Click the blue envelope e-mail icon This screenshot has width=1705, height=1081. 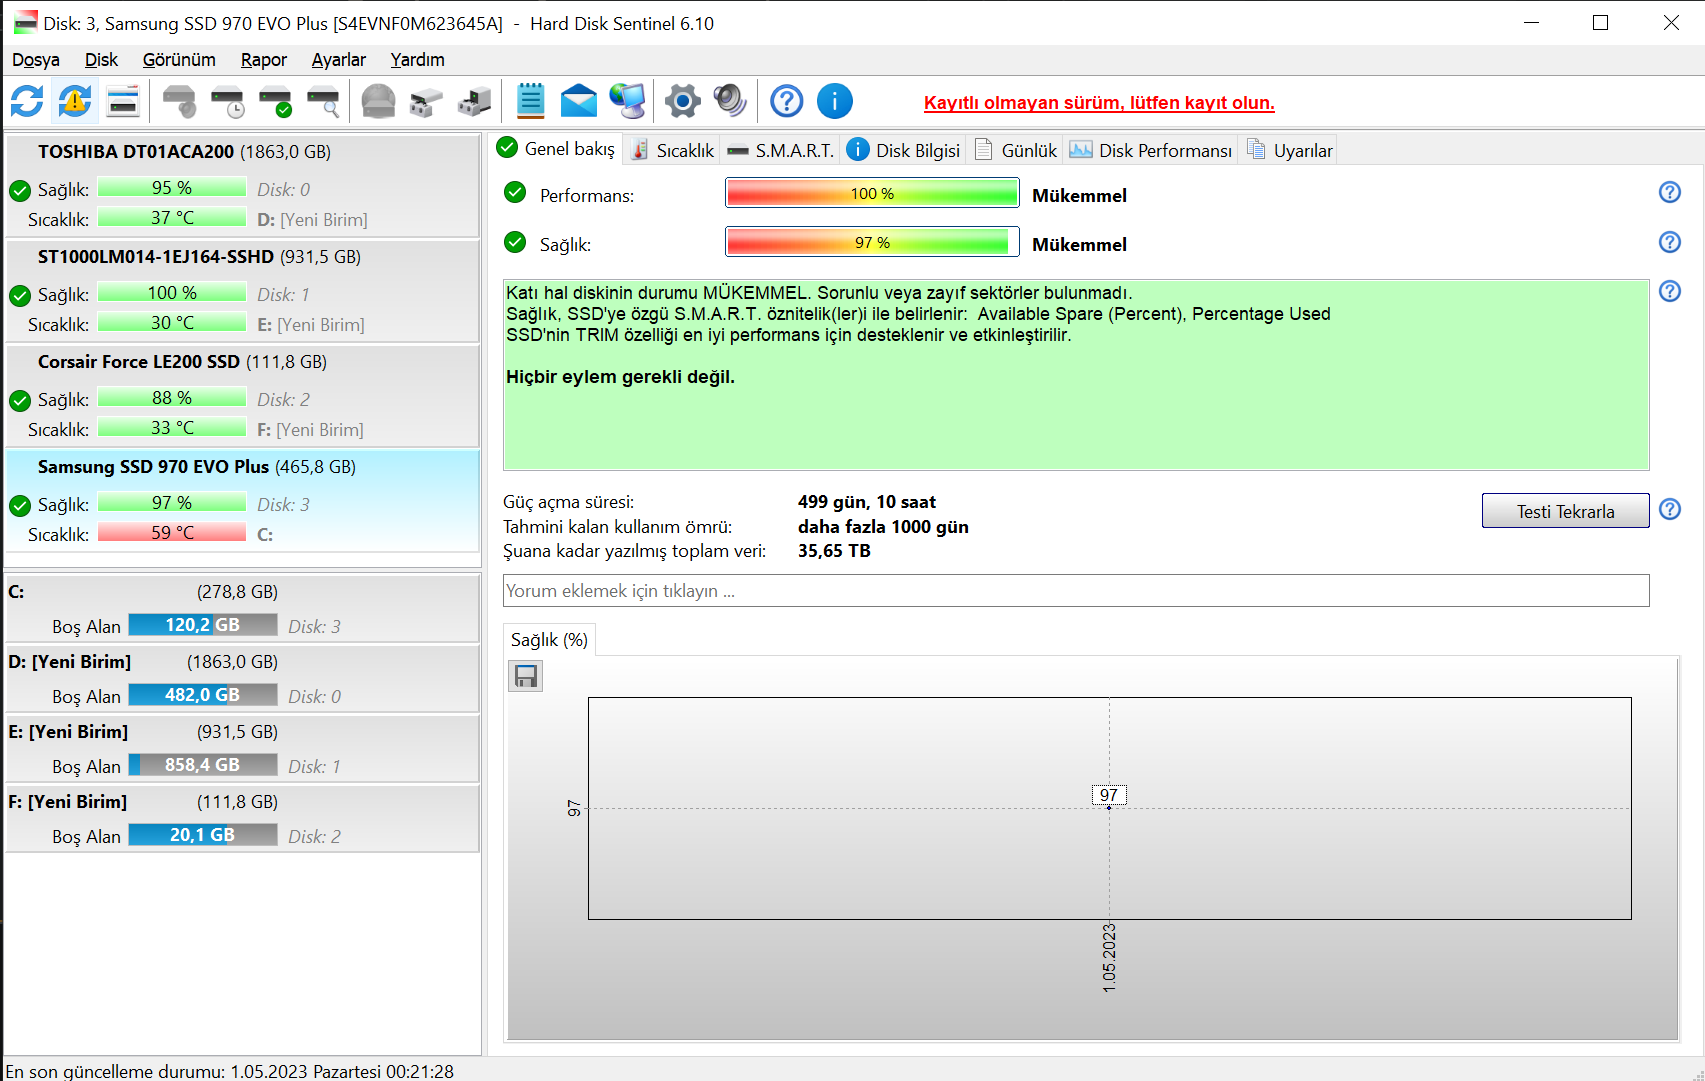579,101
